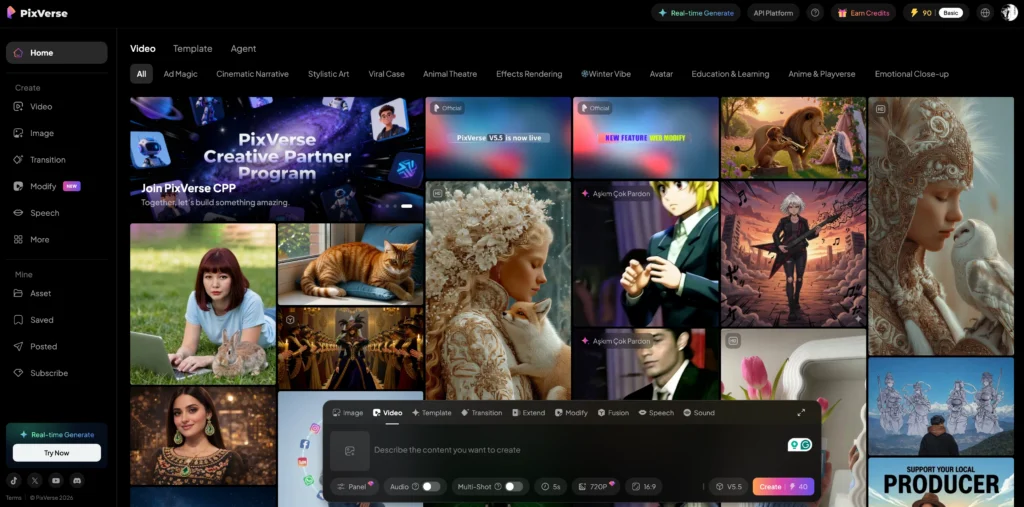Image resolution: width=1024 pixels, height=507 pixels.
Task: Select the Cinematic Narrative category filter
Action: [253, 74]
